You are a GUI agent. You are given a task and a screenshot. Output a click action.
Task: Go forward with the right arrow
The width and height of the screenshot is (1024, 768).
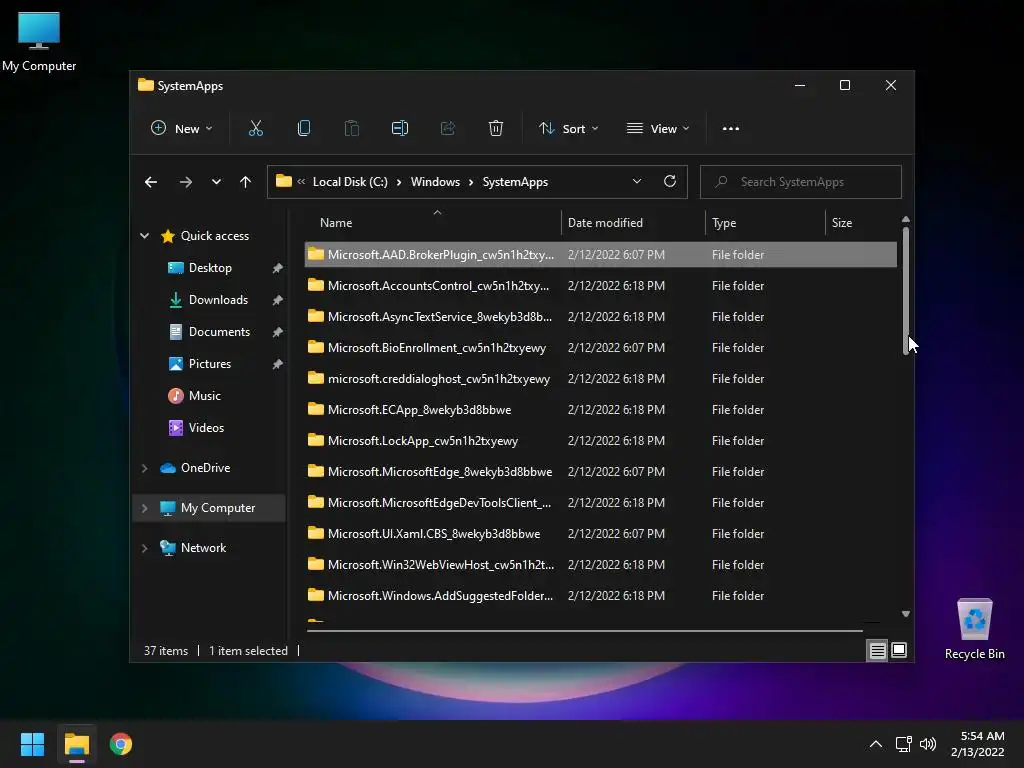185,182
